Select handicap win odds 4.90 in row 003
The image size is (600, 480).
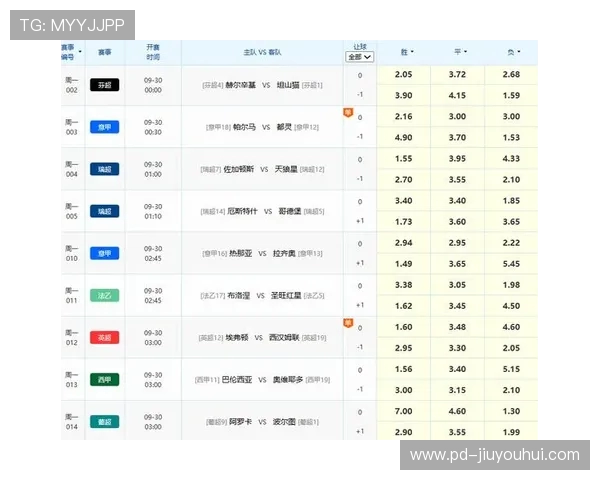click(403, 137)
